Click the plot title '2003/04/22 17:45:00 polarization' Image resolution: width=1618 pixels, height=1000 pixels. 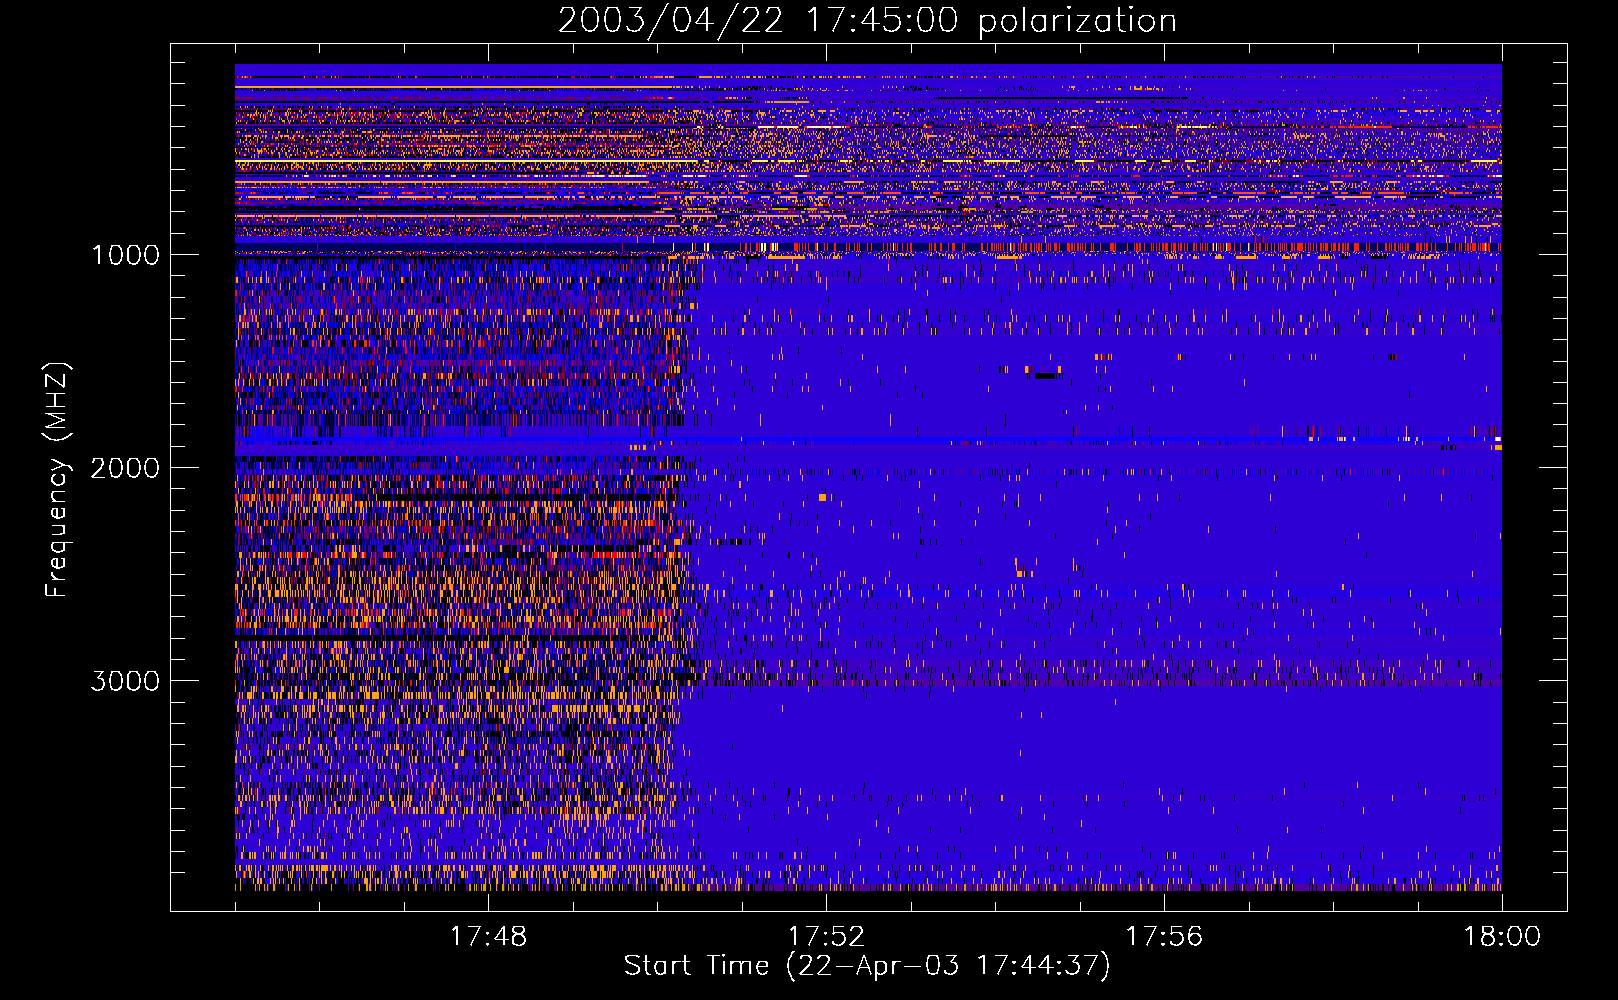(867, 21)
